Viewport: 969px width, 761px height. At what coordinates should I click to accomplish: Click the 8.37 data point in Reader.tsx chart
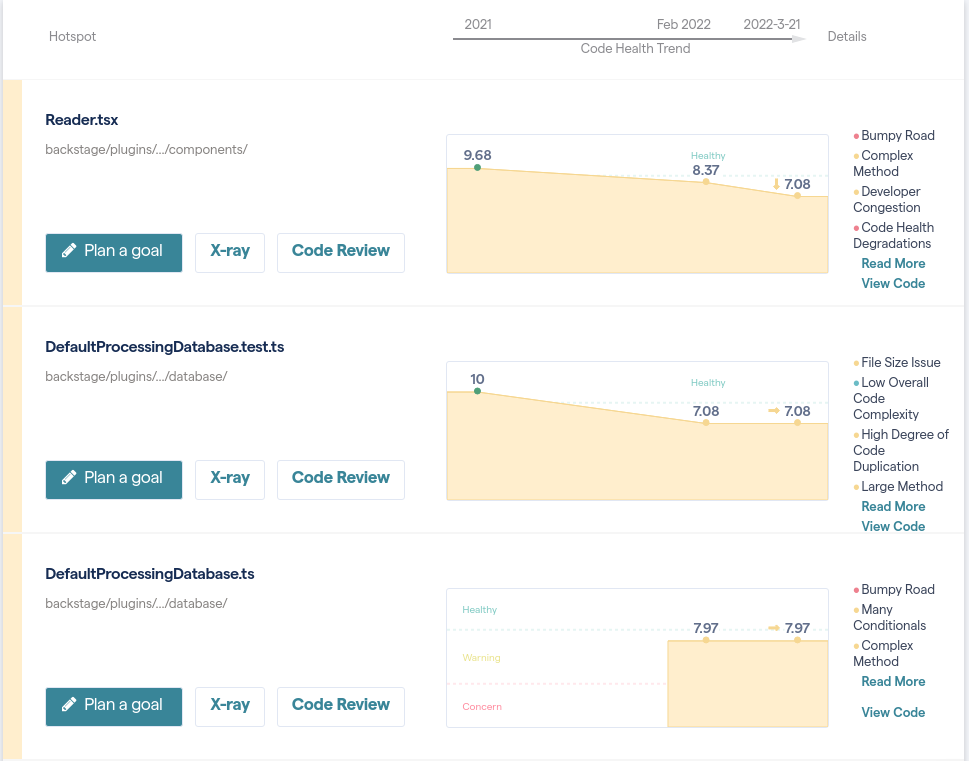coord(706,182)
